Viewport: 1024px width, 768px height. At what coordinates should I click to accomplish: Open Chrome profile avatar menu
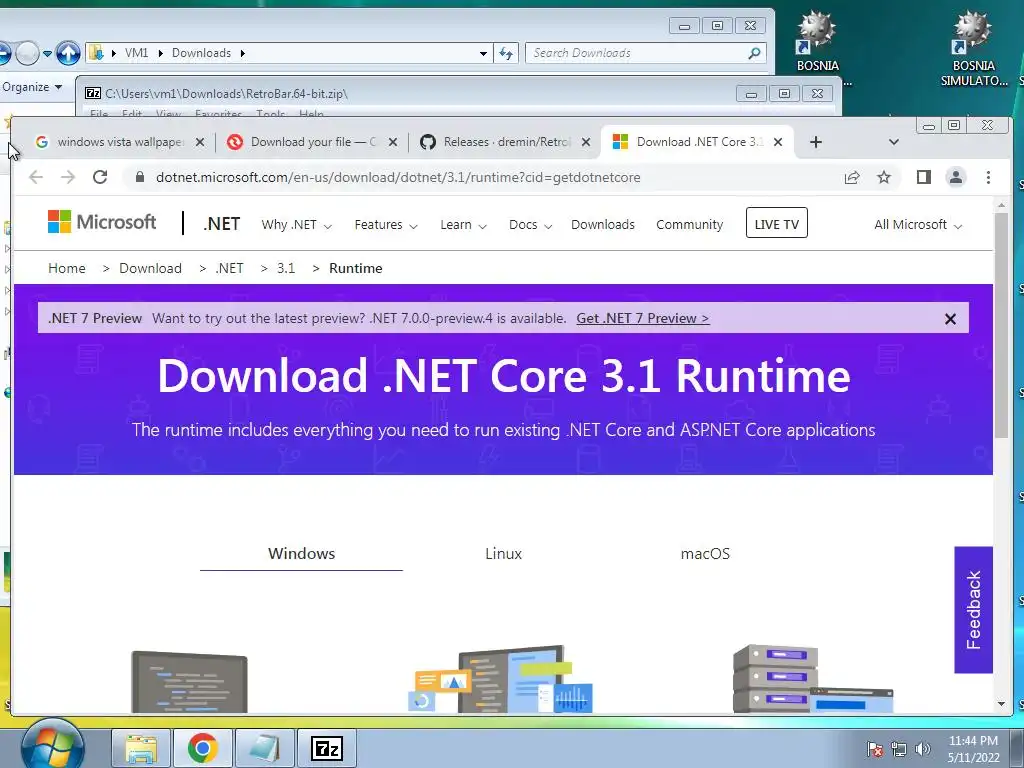coord(955,177)
